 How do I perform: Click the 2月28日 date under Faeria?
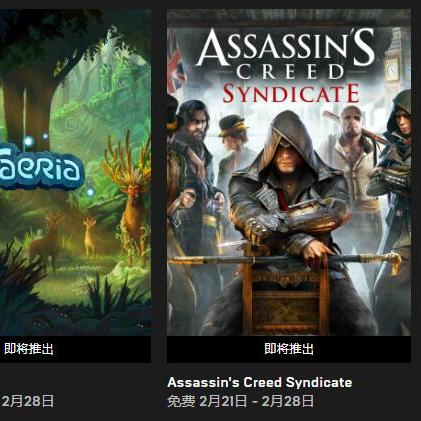click(27, 401)
